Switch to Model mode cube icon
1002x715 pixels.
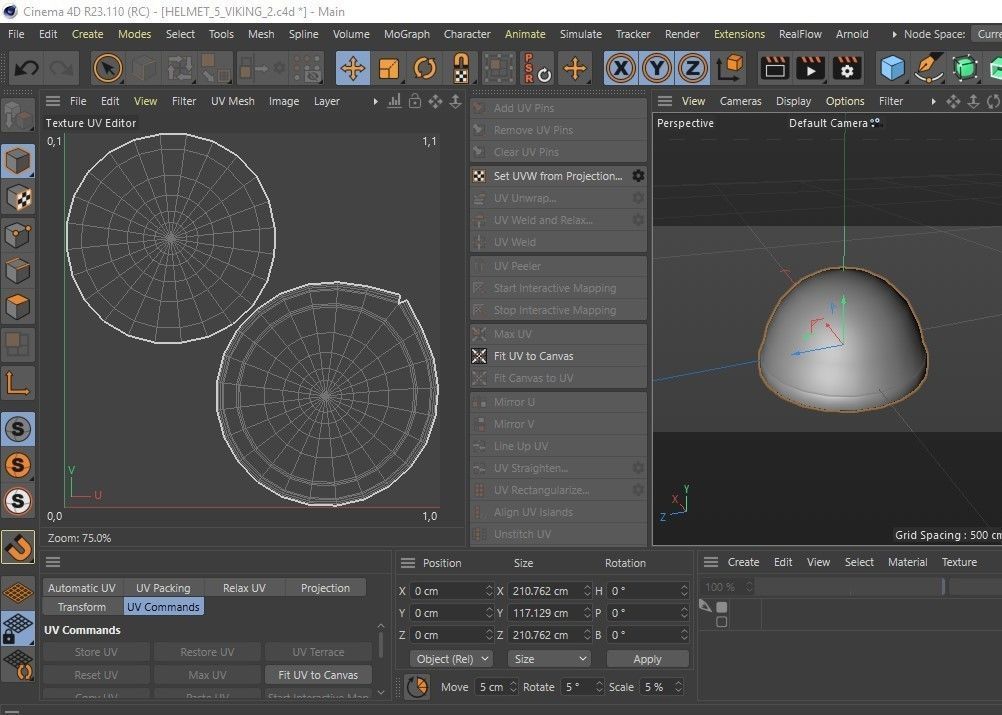pos(17,160)
